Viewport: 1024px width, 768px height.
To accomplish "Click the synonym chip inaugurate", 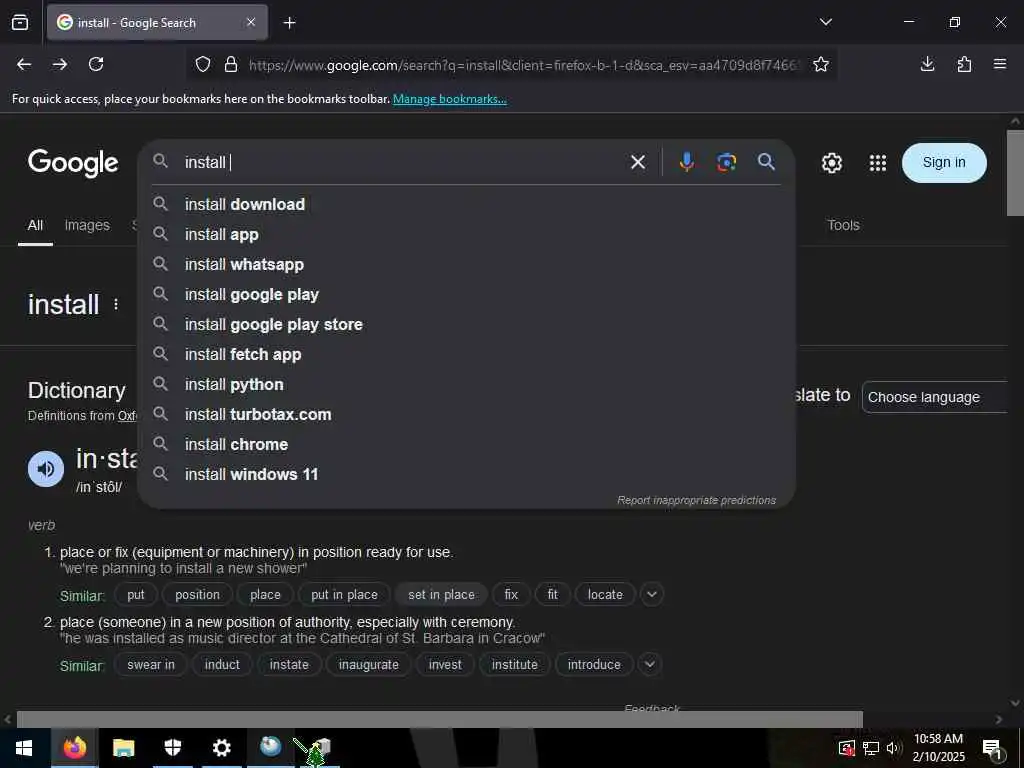I will 368,664.
